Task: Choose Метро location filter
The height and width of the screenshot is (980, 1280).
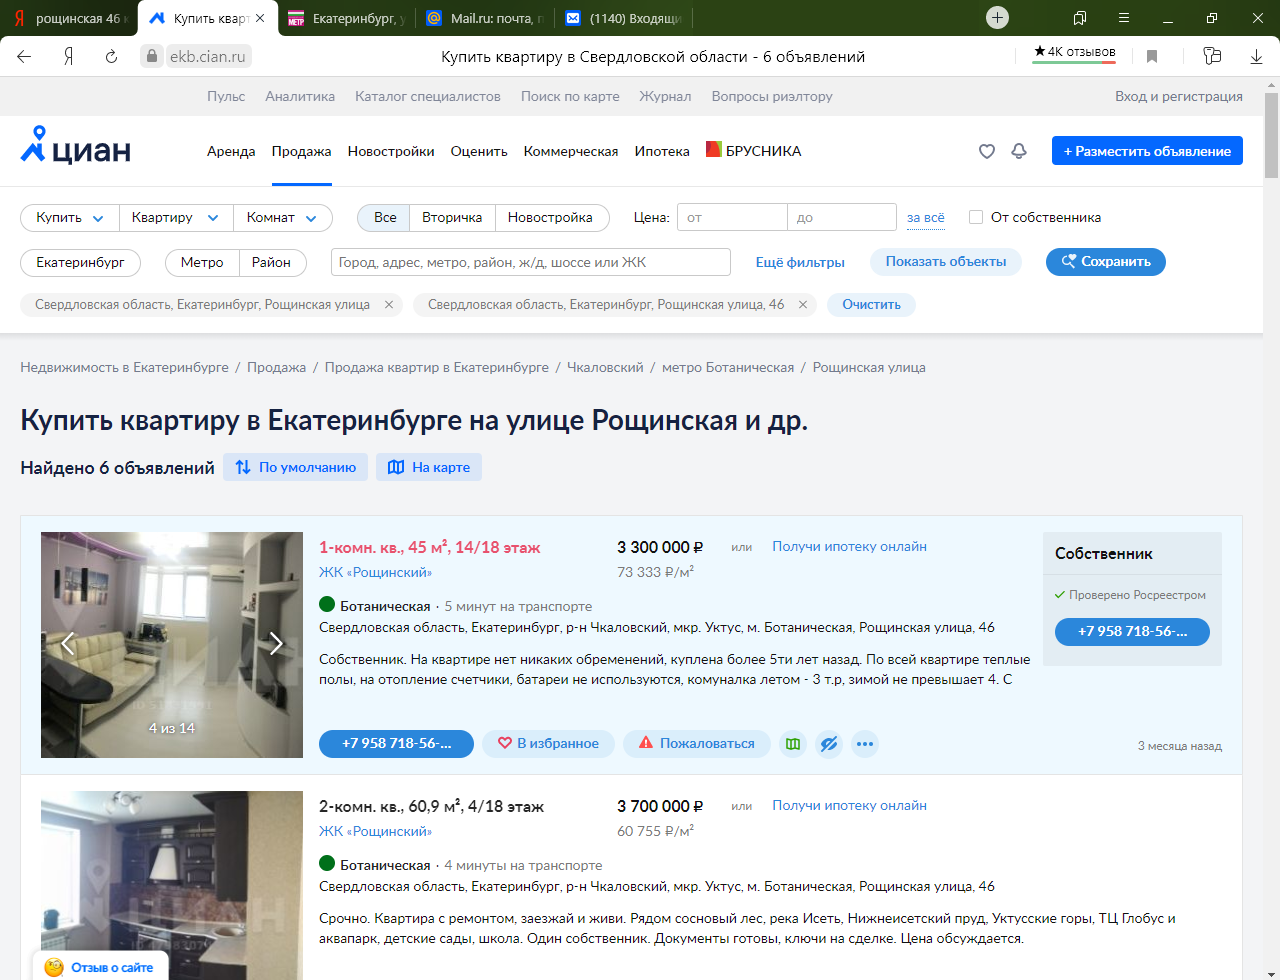Action: coord(202,262)
